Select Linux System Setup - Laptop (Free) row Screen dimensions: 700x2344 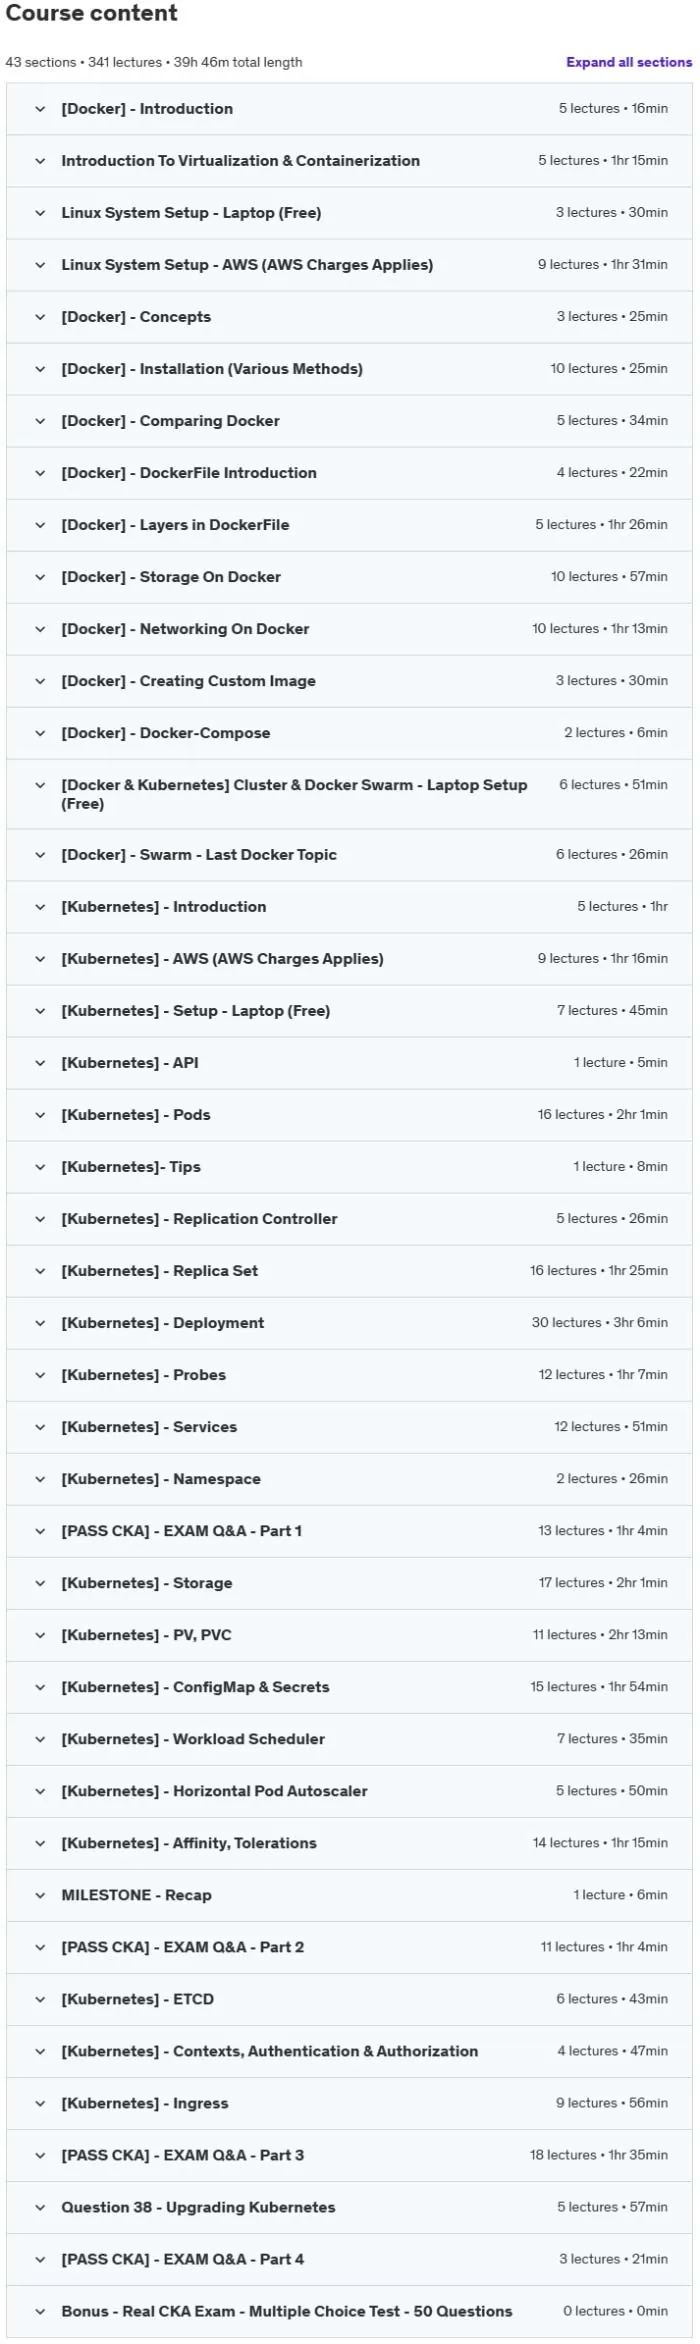349,213
